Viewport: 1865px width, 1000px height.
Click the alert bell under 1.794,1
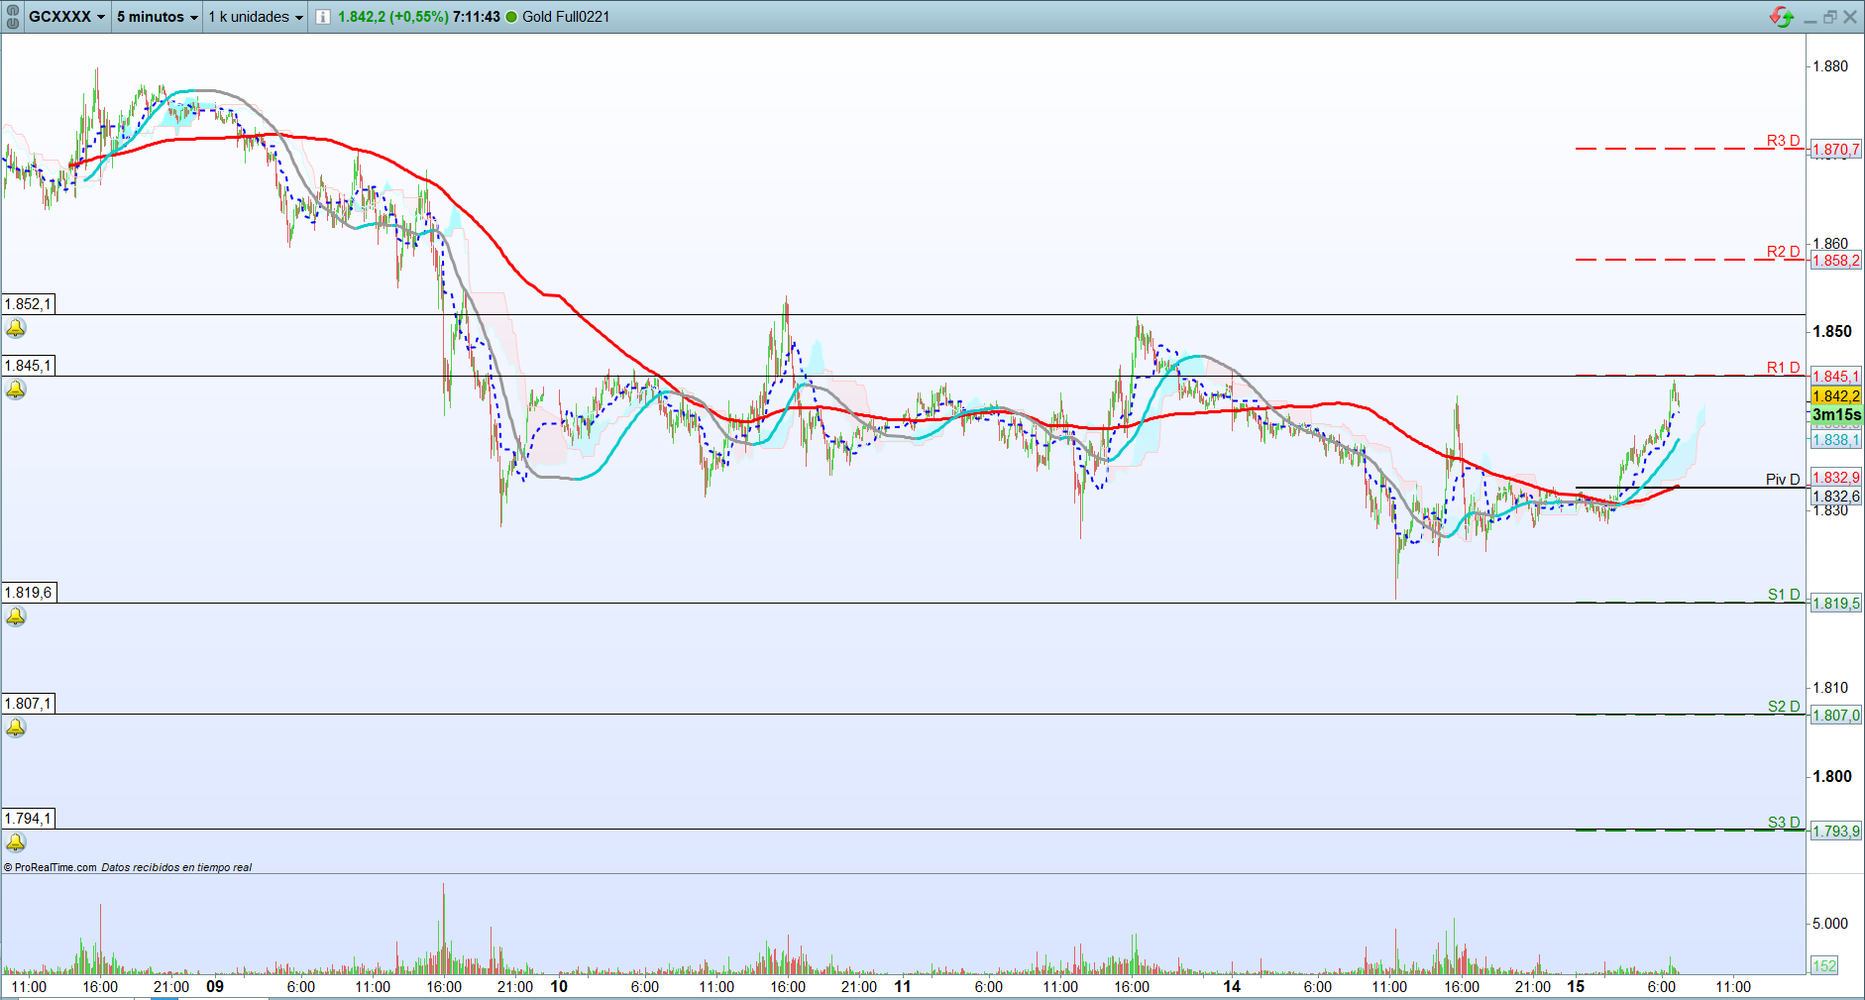pos(16,843)
